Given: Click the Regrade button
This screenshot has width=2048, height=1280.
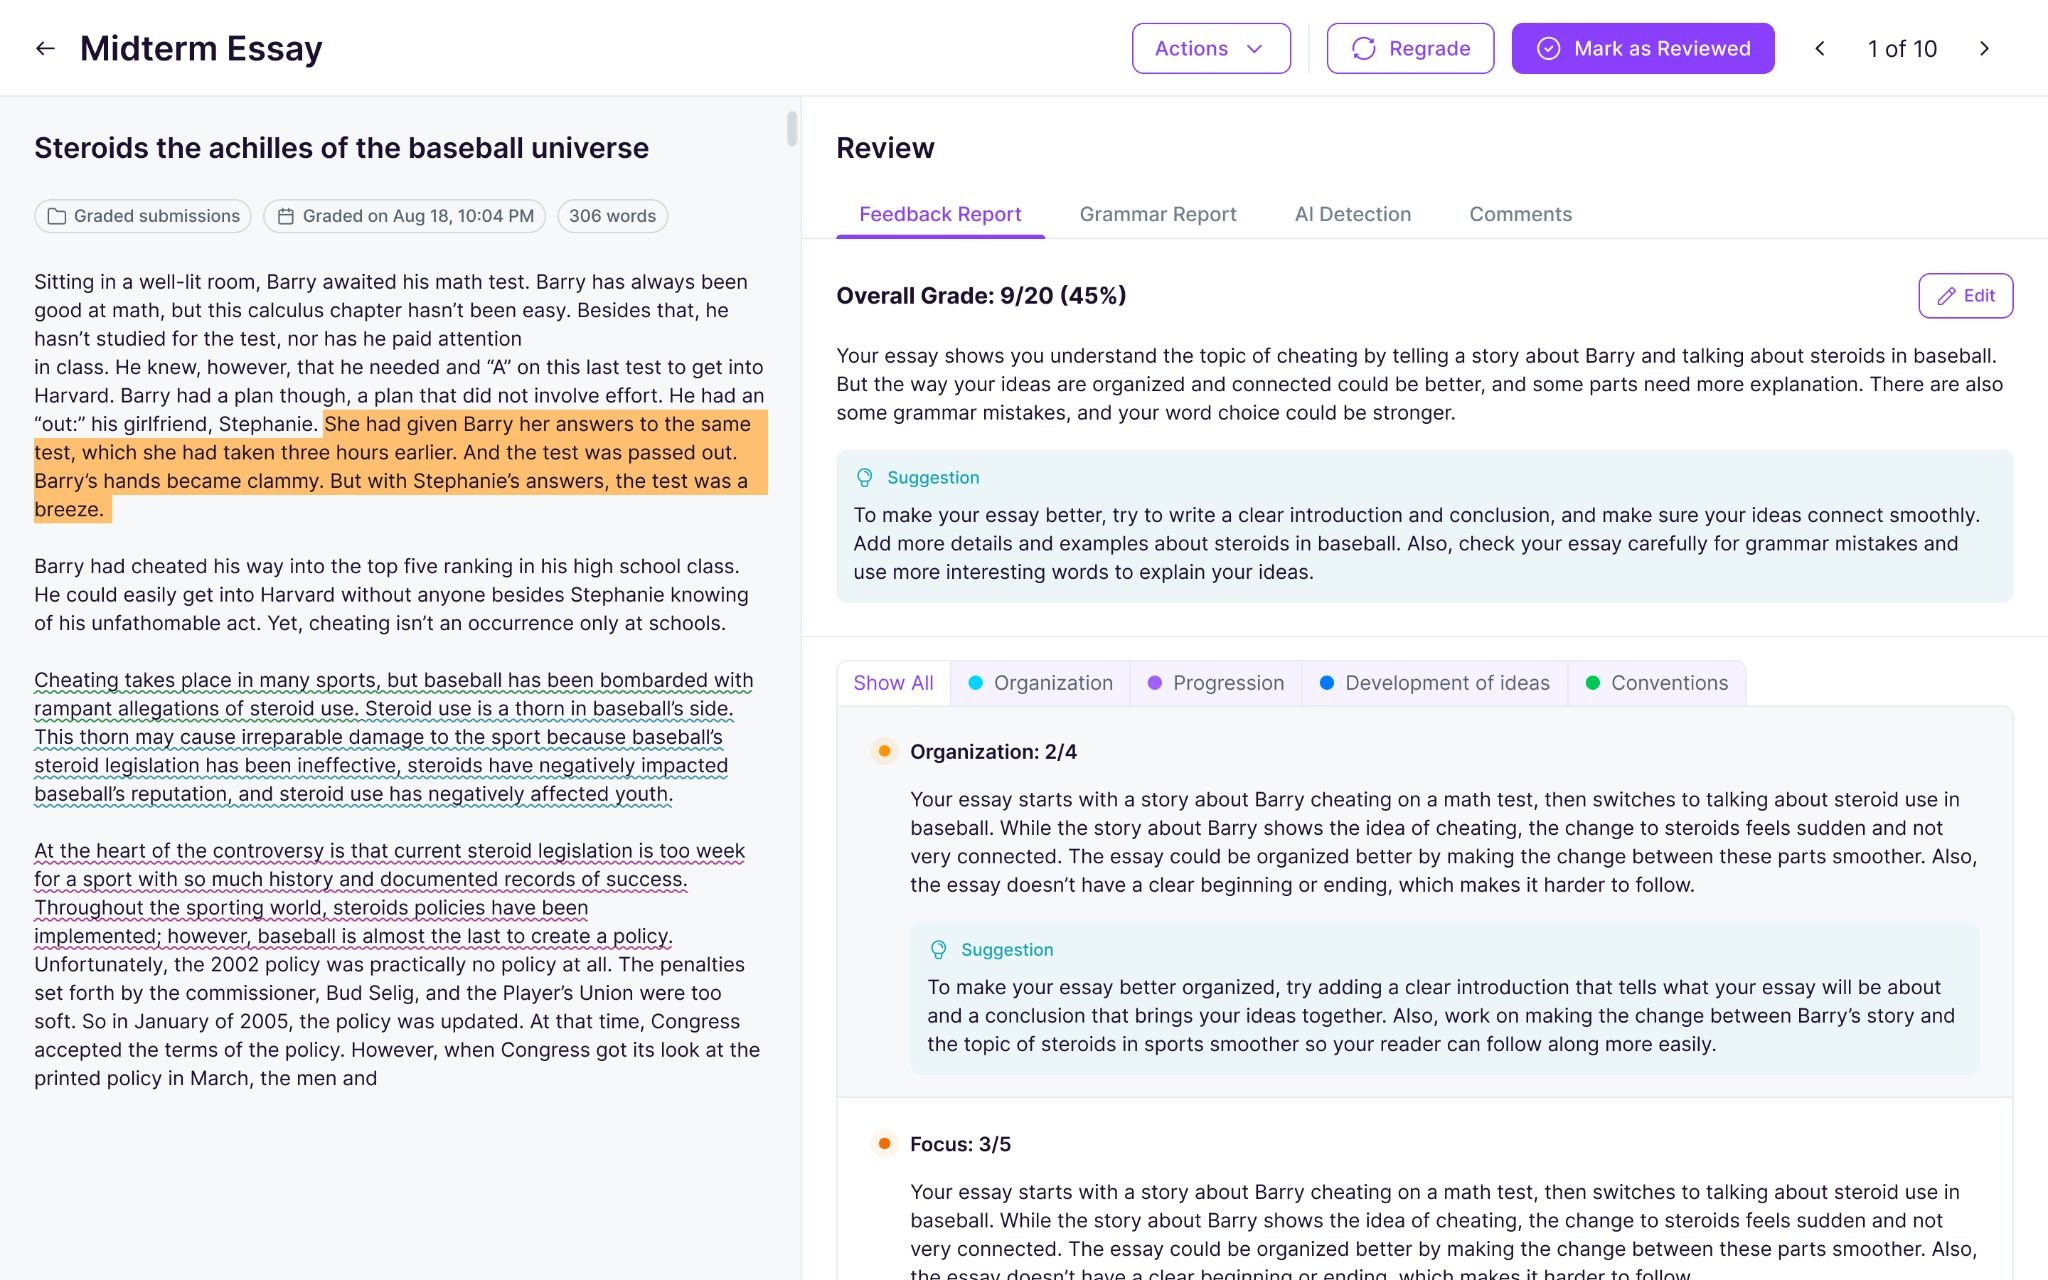Looking at the screenshot, I should [x=1410, y=48].
